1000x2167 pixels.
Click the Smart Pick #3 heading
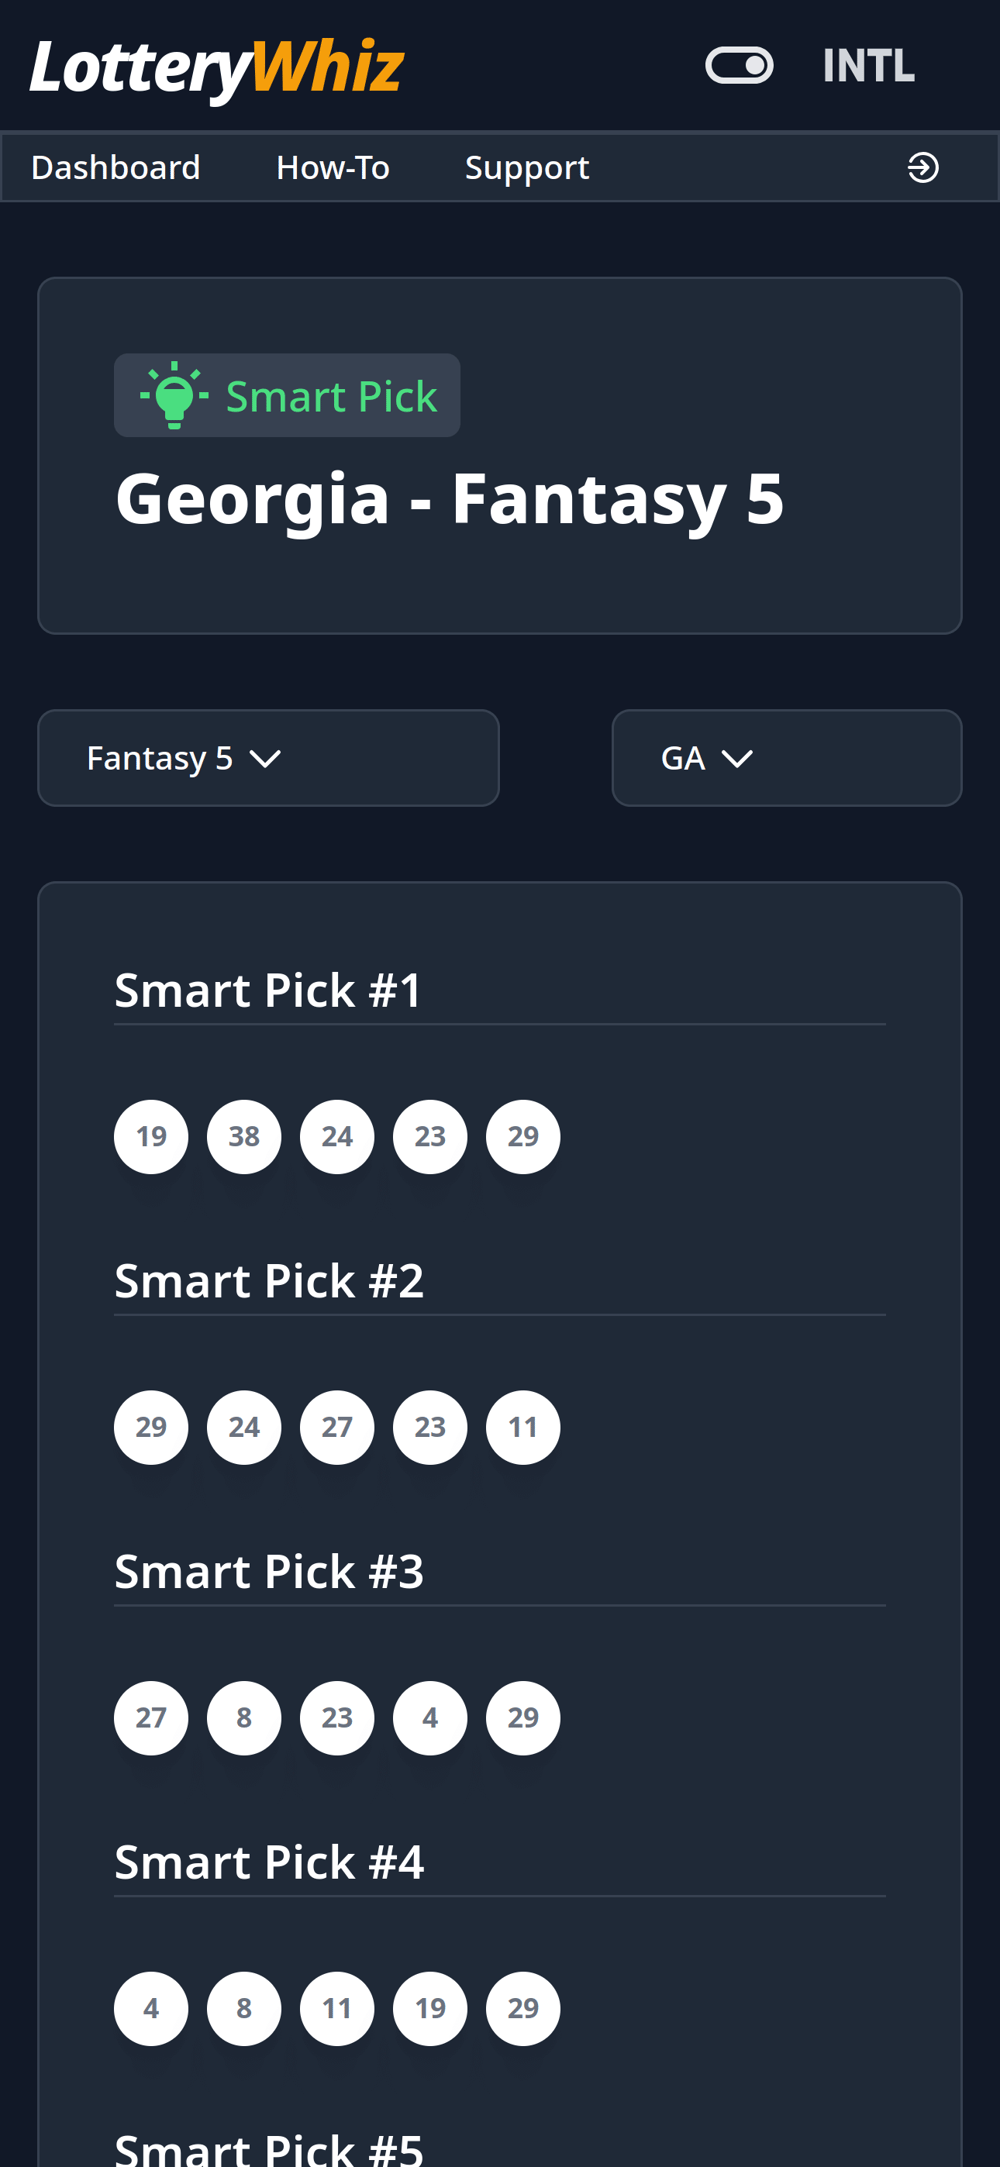(269, 1571)
